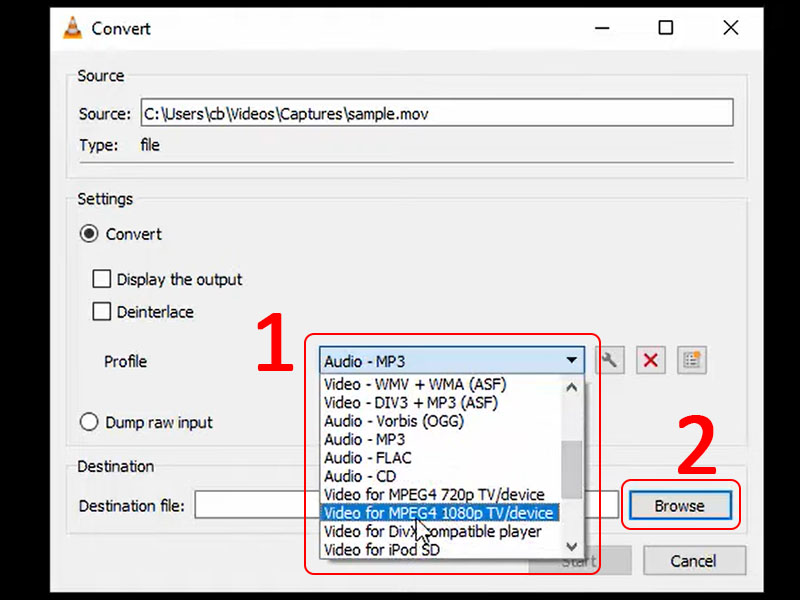800x600 pixels.
Task: Delete the selected profile with red X icon
Action: tap(650, 360)
